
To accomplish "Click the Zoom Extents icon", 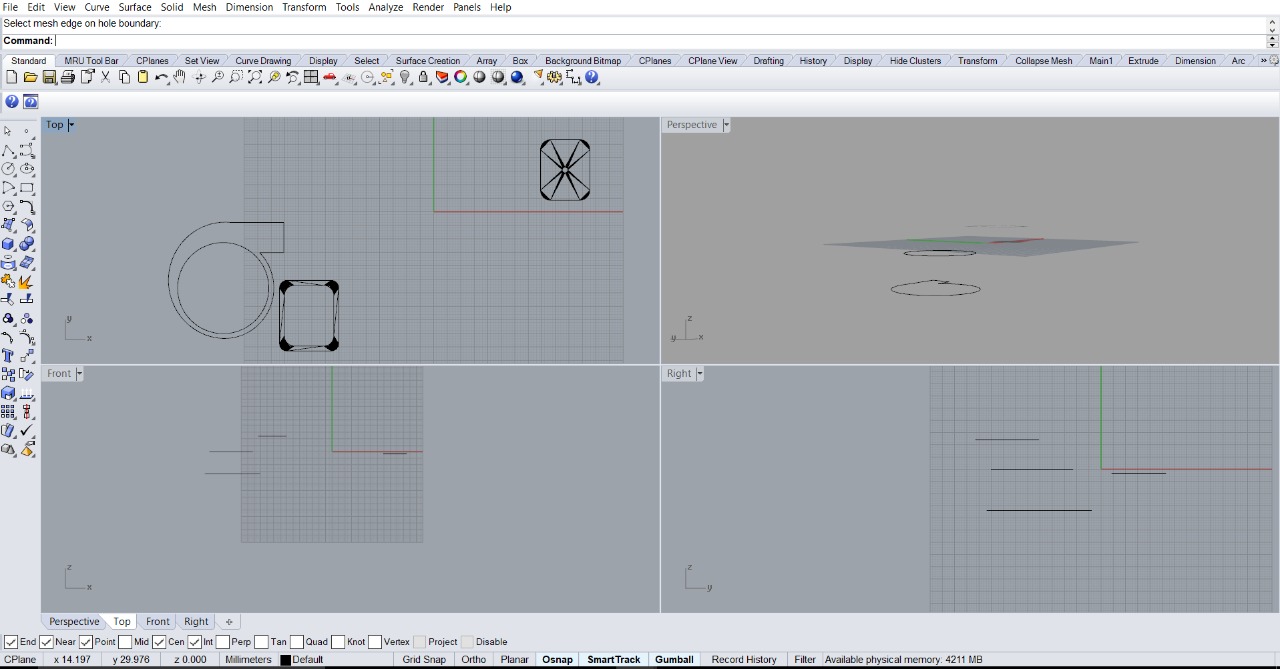I will pyautogui.click(x=255, y=77).
